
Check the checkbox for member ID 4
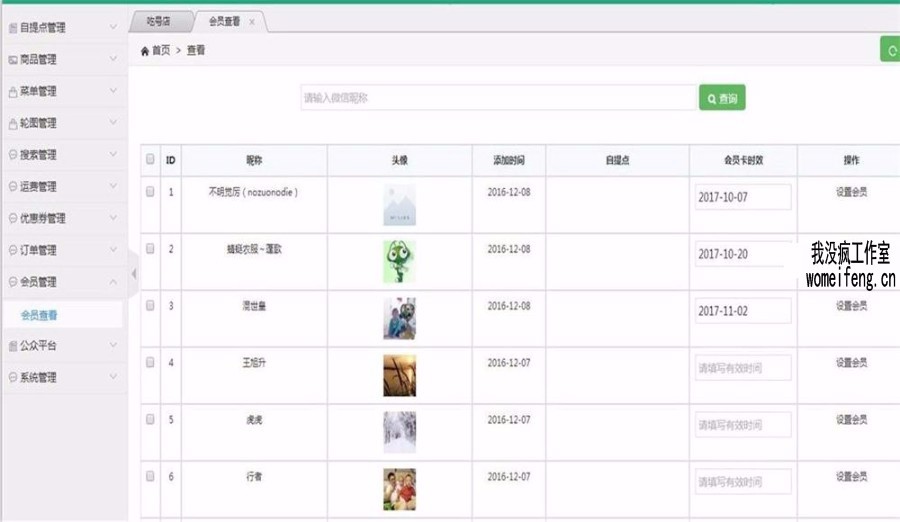[x=150, y=362]
